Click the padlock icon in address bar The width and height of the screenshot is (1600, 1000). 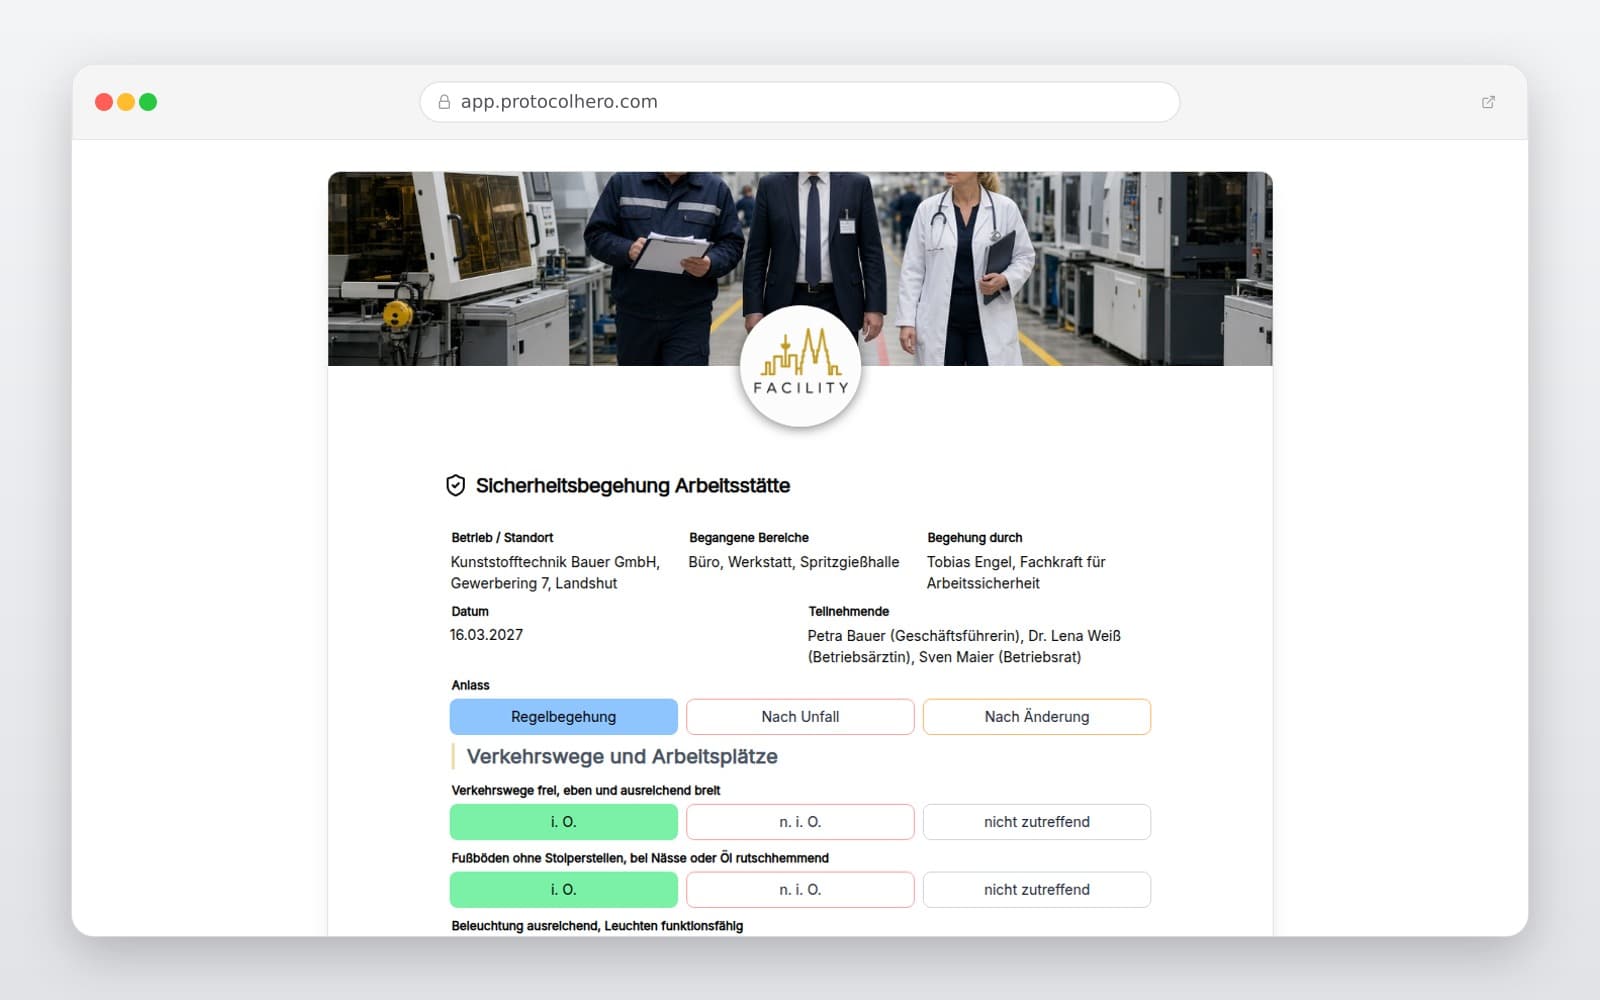[x=444, y=102]
